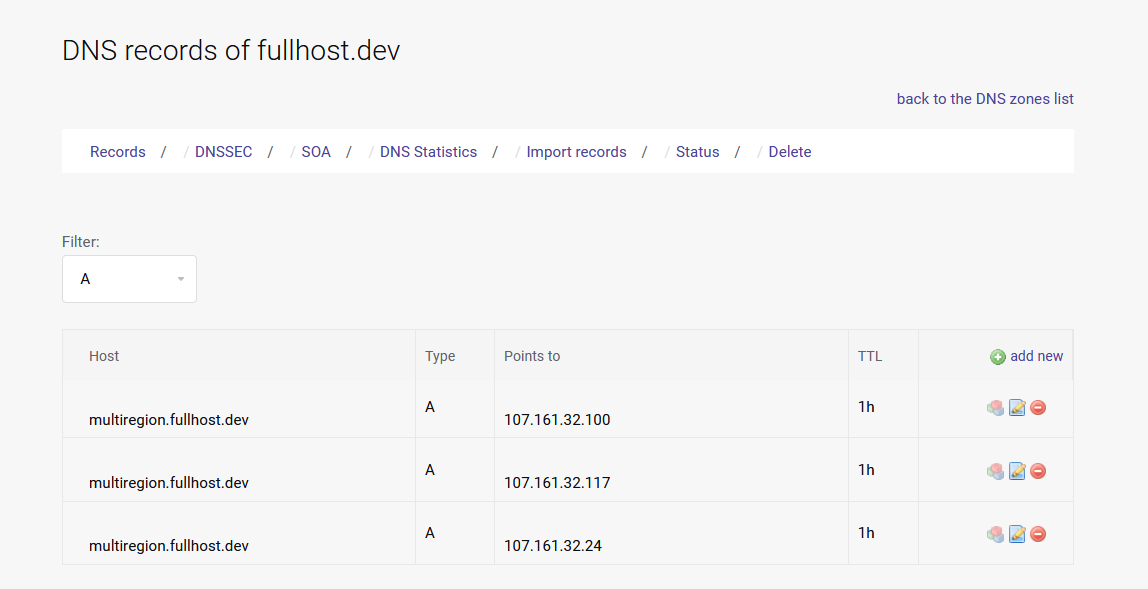This screenshot has width=1148, height=589.
Task: Click the green add new plus icon
Action: click(997, 357)
